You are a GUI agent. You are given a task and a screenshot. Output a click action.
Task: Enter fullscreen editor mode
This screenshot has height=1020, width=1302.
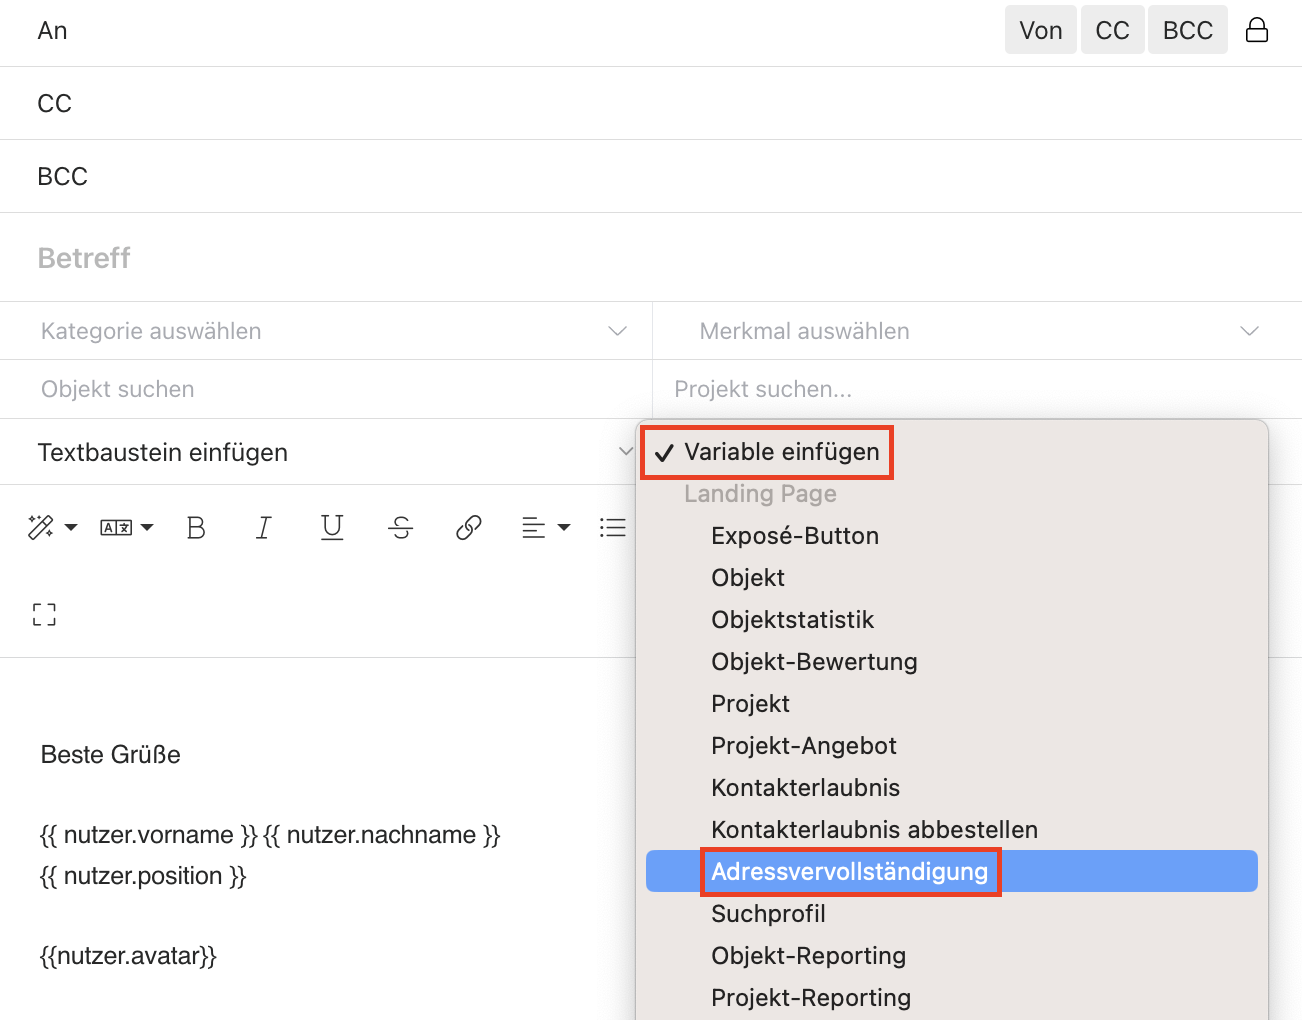pos(44,614)
